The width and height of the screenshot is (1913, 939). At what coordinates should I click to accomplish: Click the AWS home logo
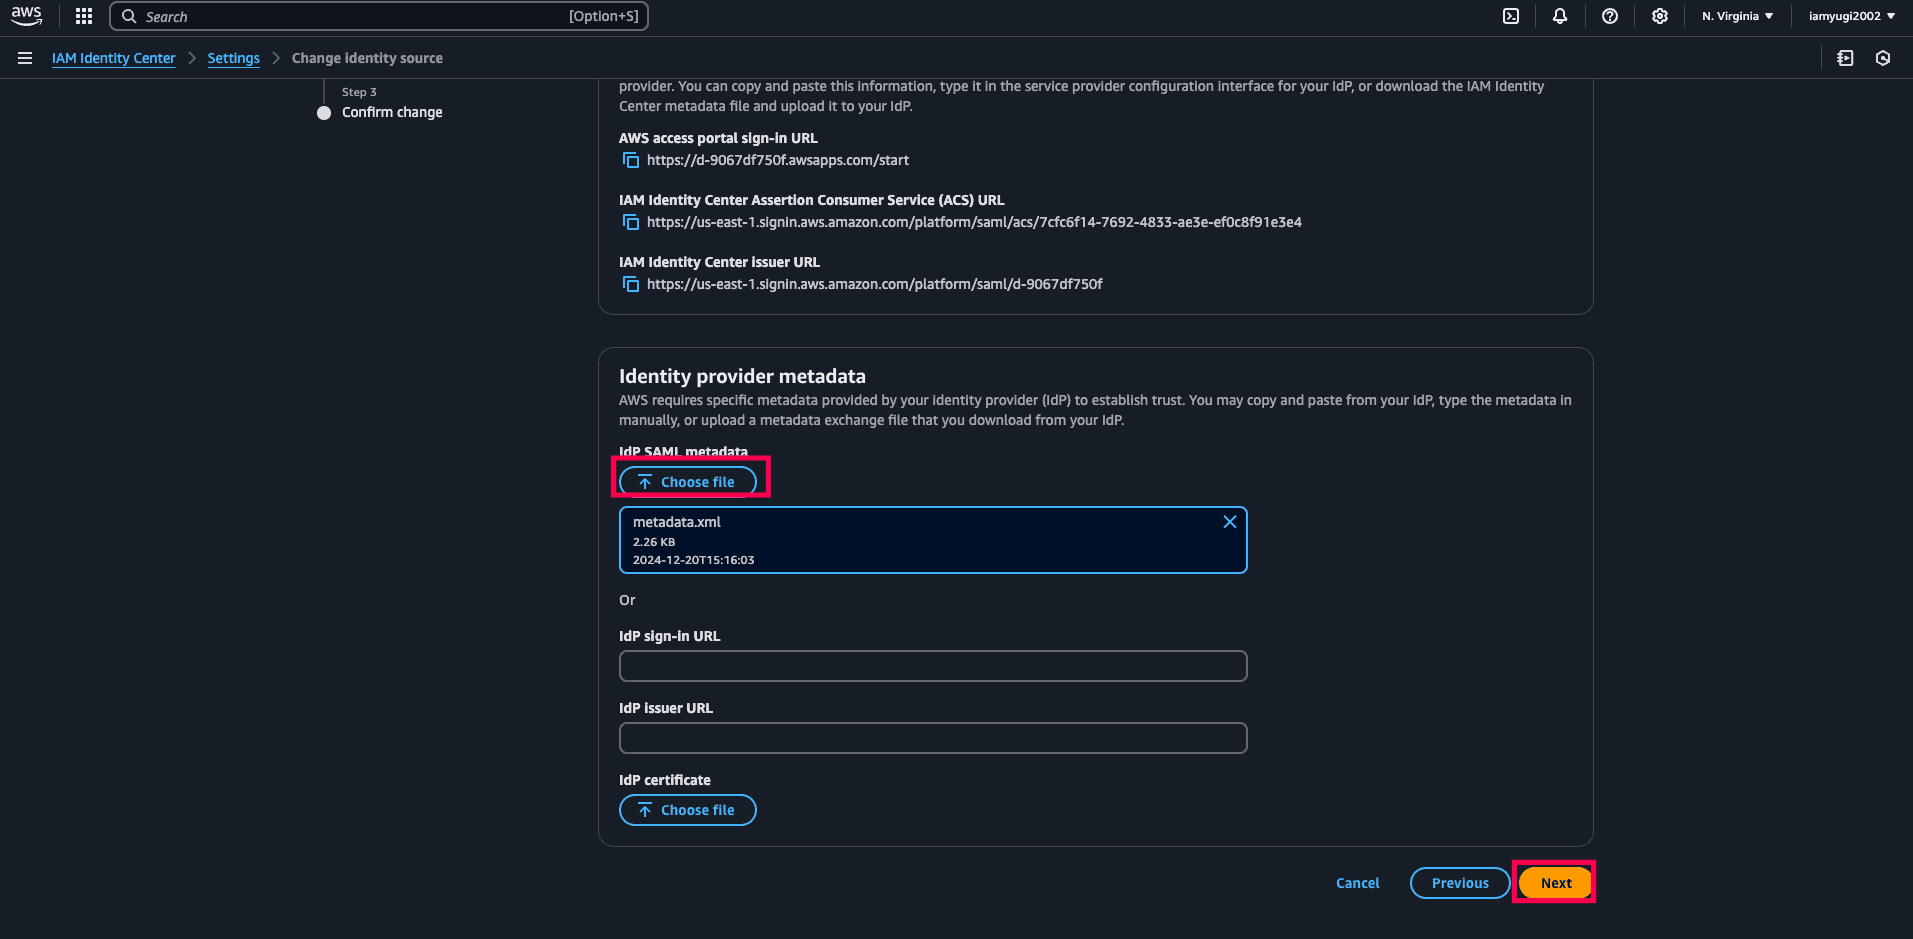(x=26, y=16)
